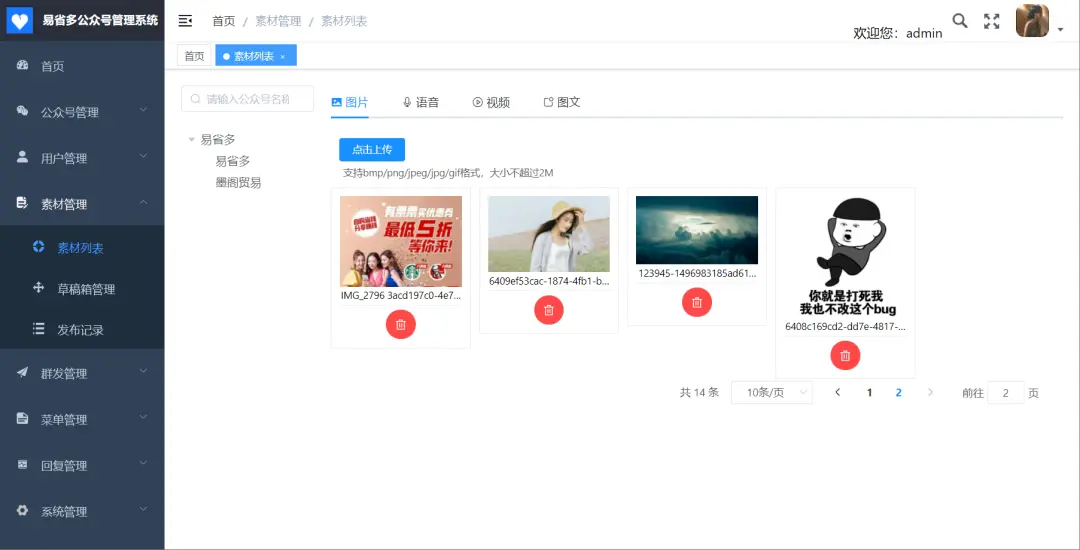
Task: Click the icon beside 菜单管理
Action: 22,419
